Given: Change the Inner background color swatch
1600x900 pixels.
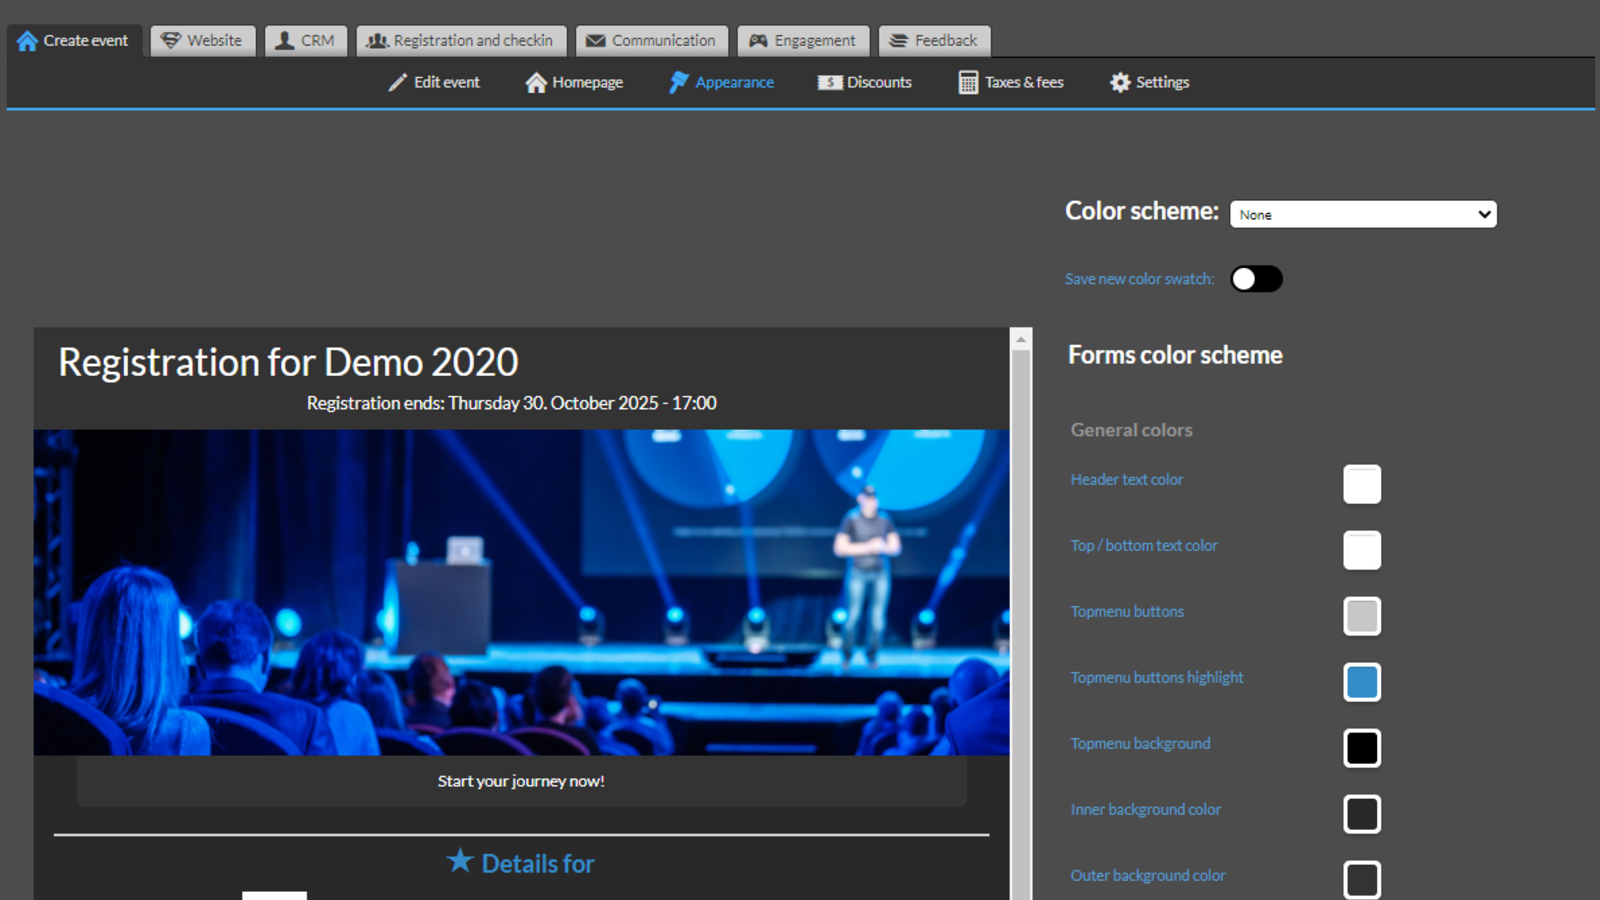Looking at the screenshot, I should (x=1362, y=814).
